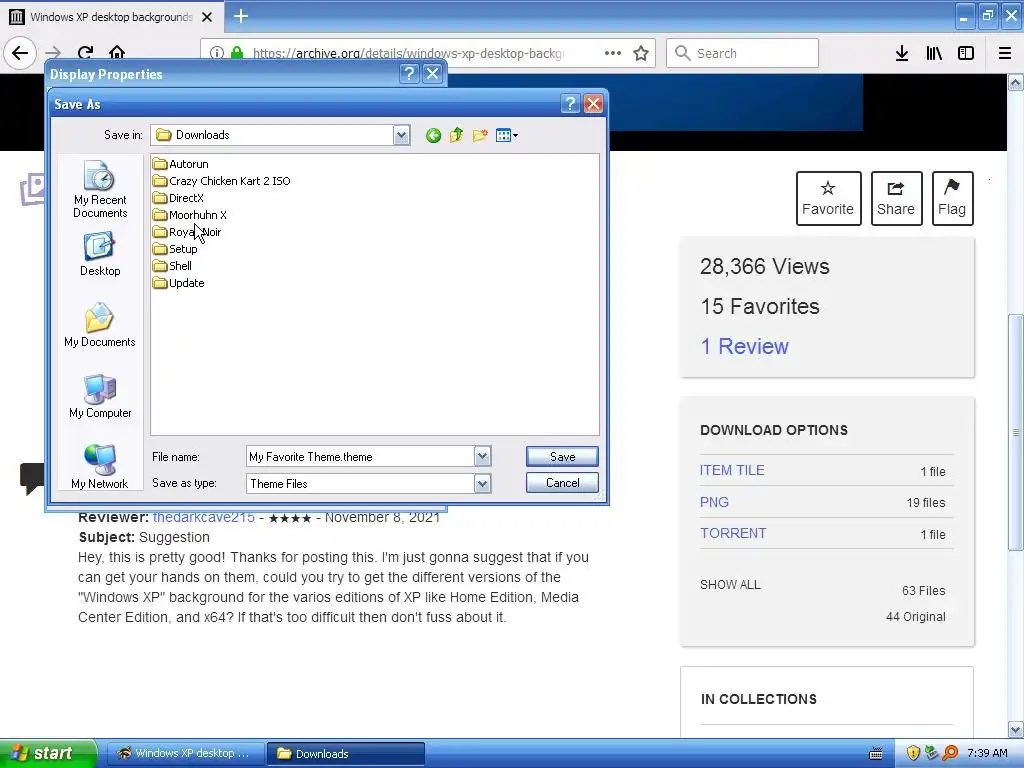Select the Update folder
The image size is (1024, 768).
coord(179,283)
